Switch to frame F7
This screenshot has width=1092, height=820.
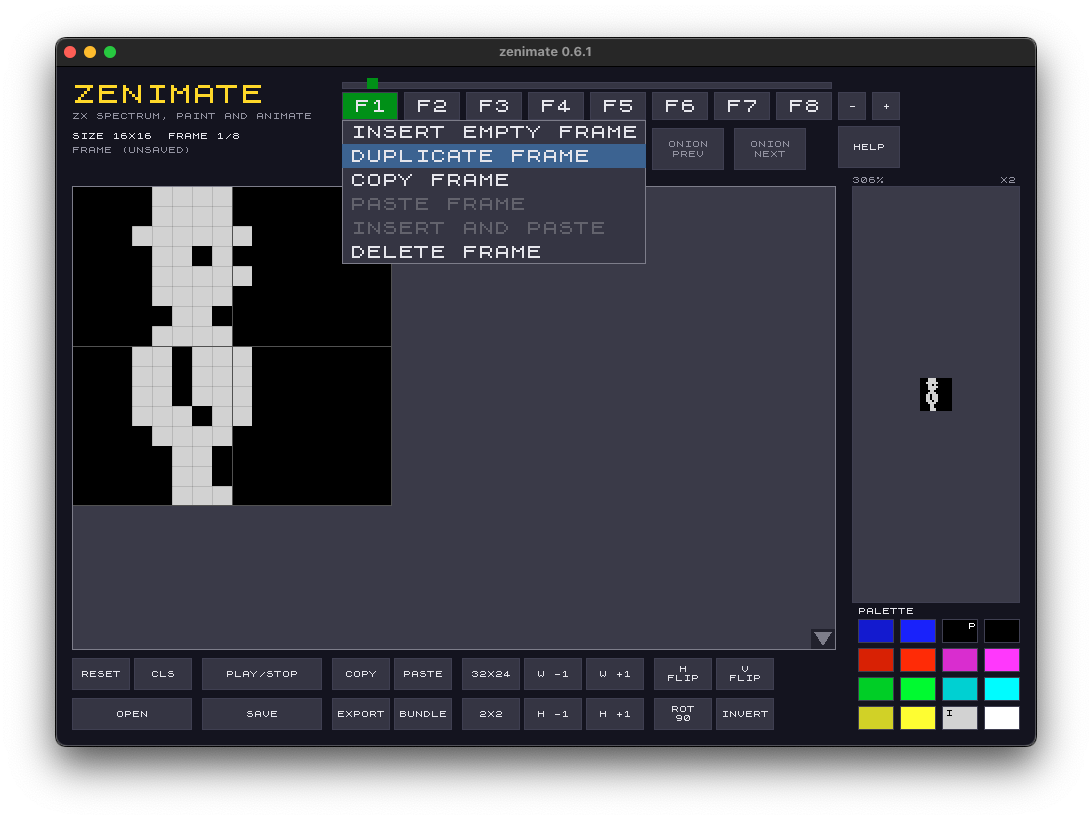click(742, 106)
